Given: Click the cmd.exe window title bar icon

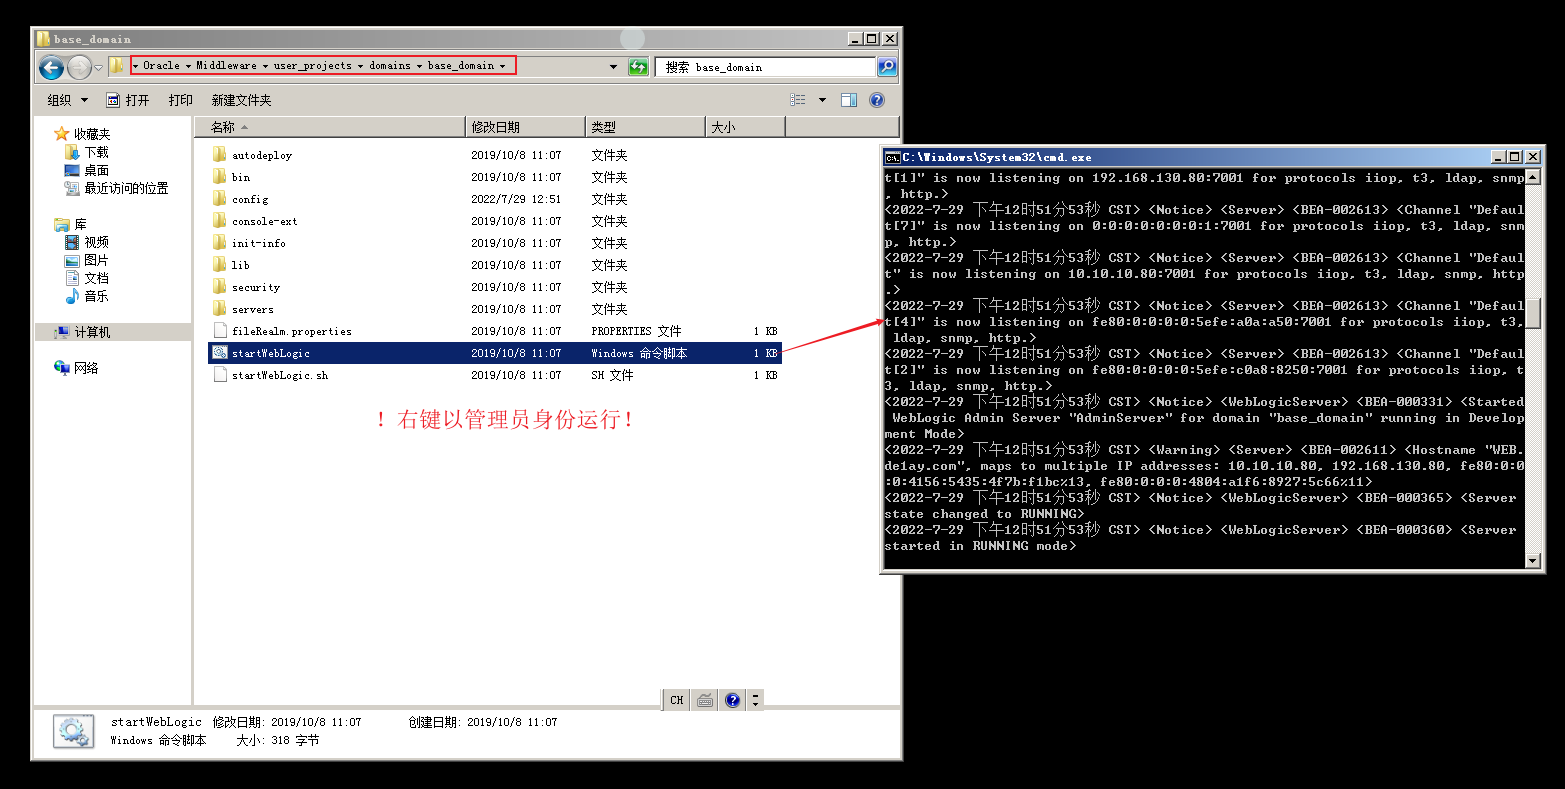Looking at the screenshot, I should 892,157.
